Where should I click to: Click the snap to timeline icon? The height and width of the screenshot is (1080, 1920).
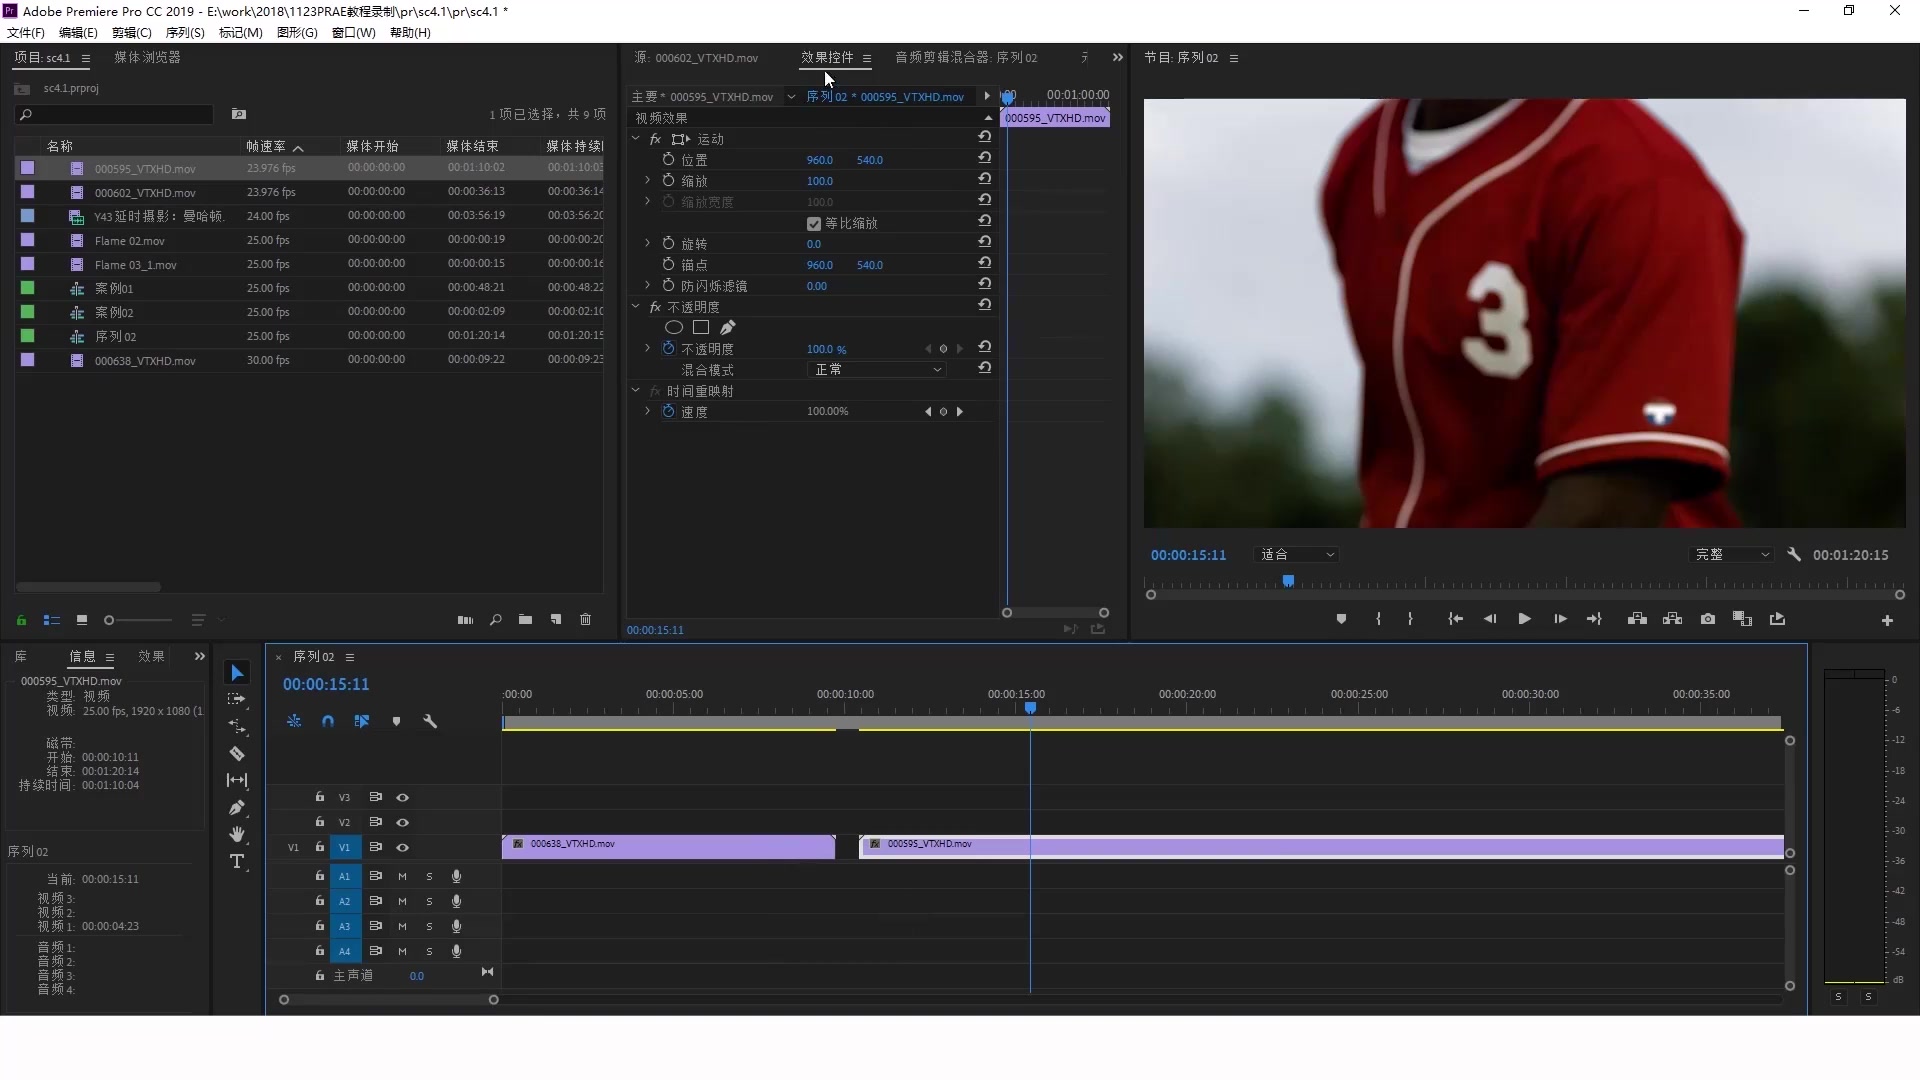pyautogui.click(x=327, y=721)
